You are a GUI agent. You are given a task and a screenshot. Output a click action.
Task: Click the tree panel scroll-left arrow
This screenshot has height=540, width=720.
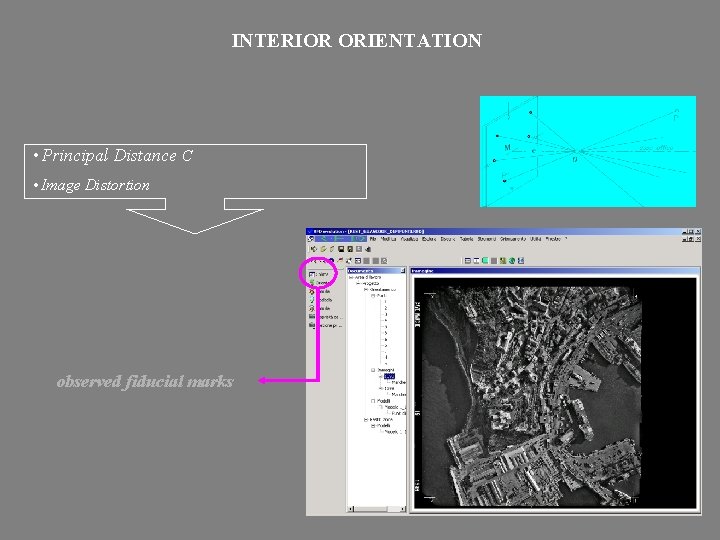point(351,509)
